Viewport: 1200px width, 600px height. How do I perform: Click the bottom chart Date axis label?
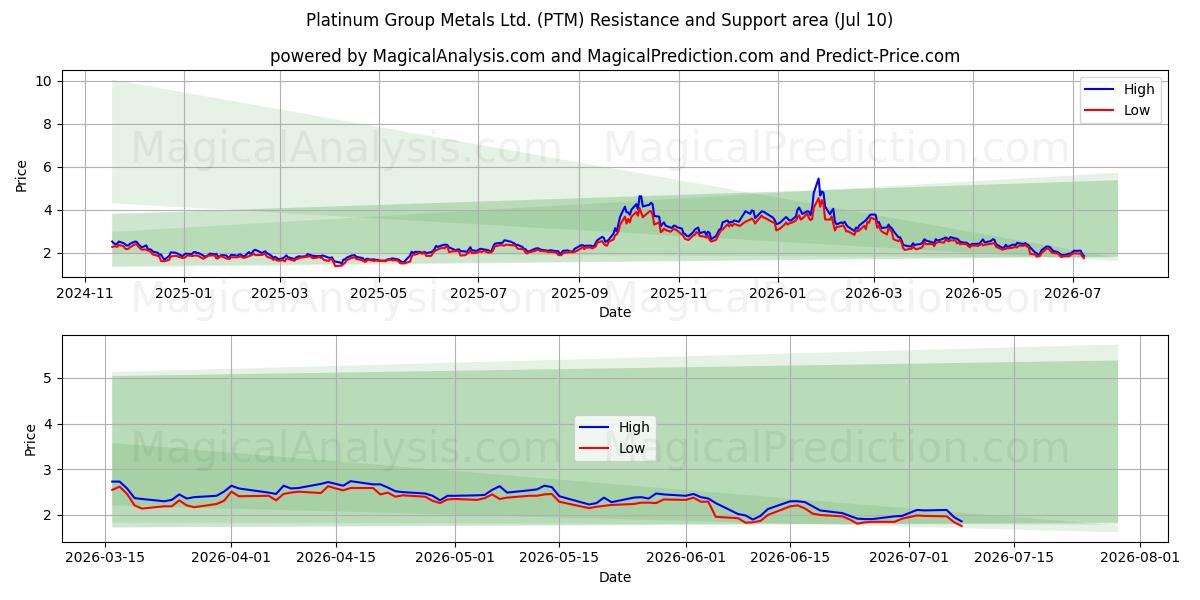point(615,577)
